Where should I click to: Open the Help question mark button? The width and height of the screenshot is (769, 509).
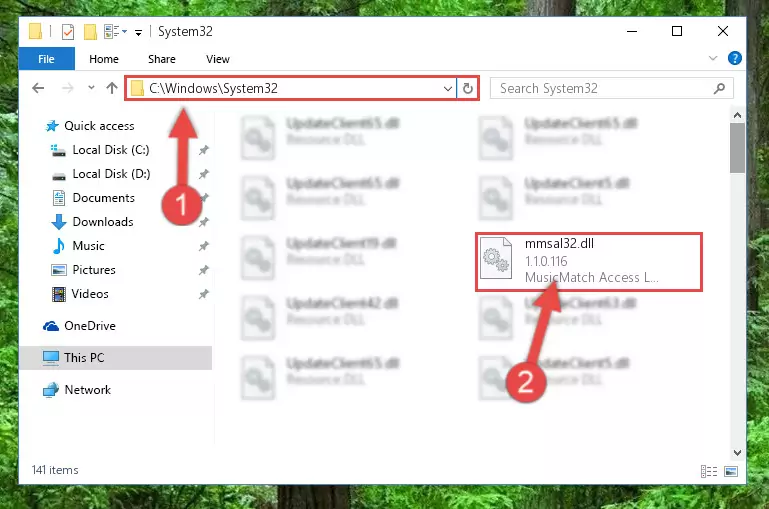click(735, 58)
